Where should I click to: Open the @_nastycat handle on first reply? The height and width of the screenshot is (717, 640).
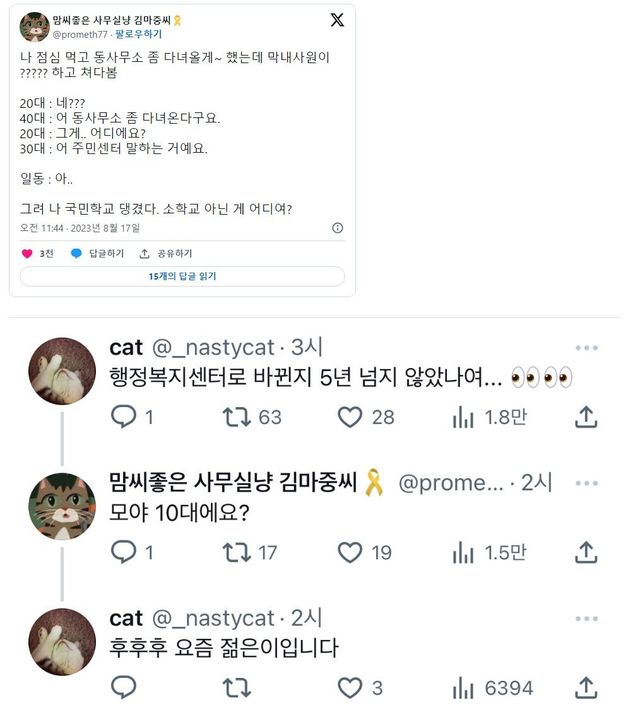[x=212, y=348]
